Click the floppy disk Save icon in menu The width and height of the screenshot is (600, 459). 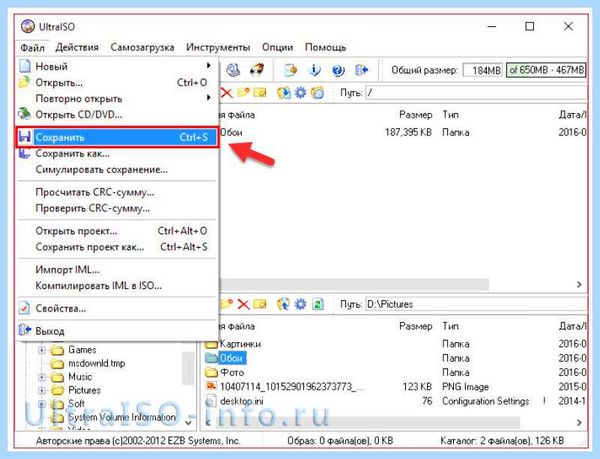pos(25,137)
